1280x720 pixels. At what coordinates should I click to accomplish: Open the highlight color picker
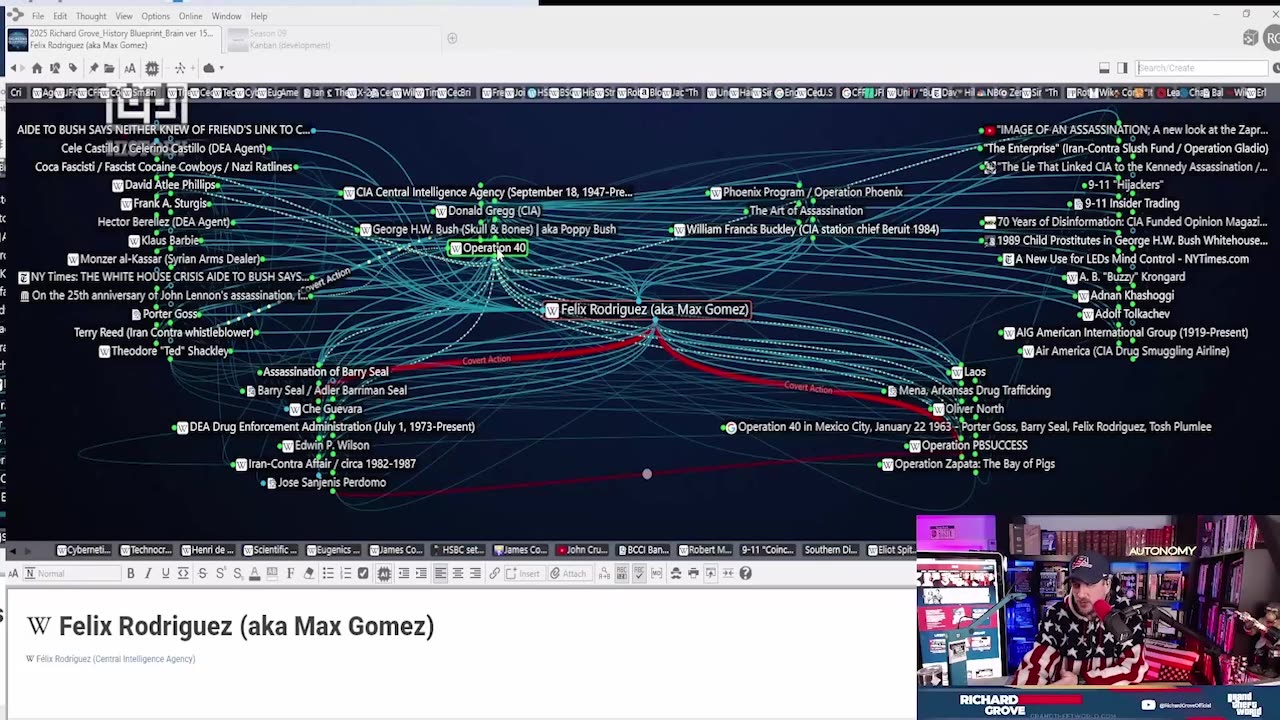[x=272, y=573]
